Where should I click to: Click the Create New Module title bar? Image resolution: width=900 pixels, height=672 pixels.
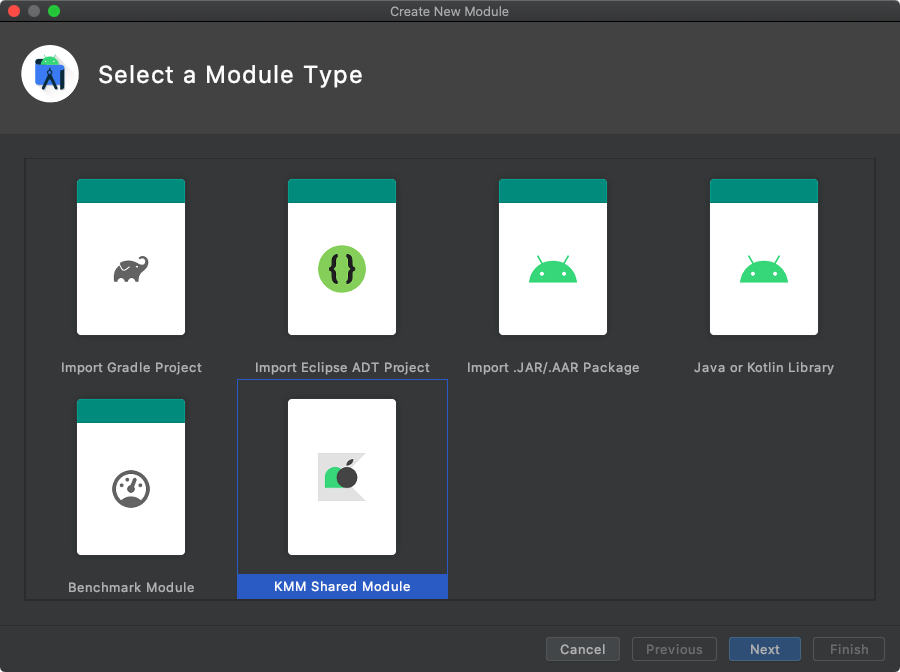[449, 11]
